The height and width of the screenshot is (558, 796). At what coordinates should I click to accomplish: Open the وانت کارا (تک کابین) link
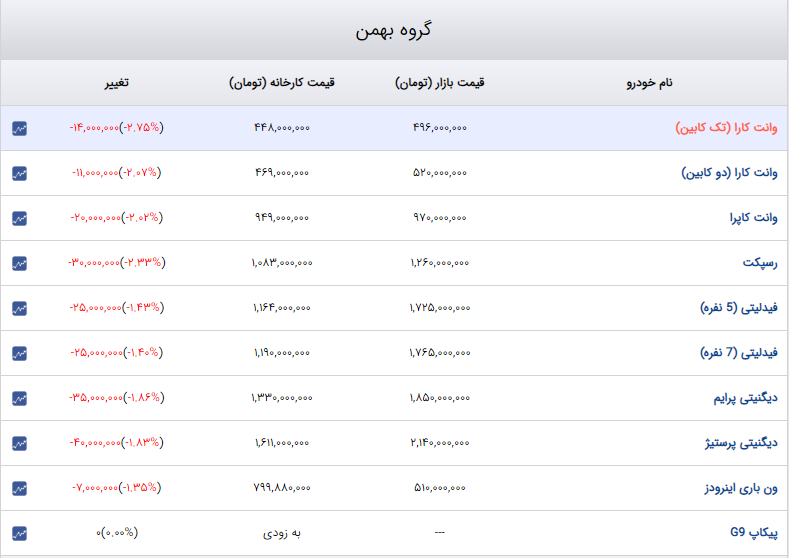pyautogui.click(x=726, y=127)
